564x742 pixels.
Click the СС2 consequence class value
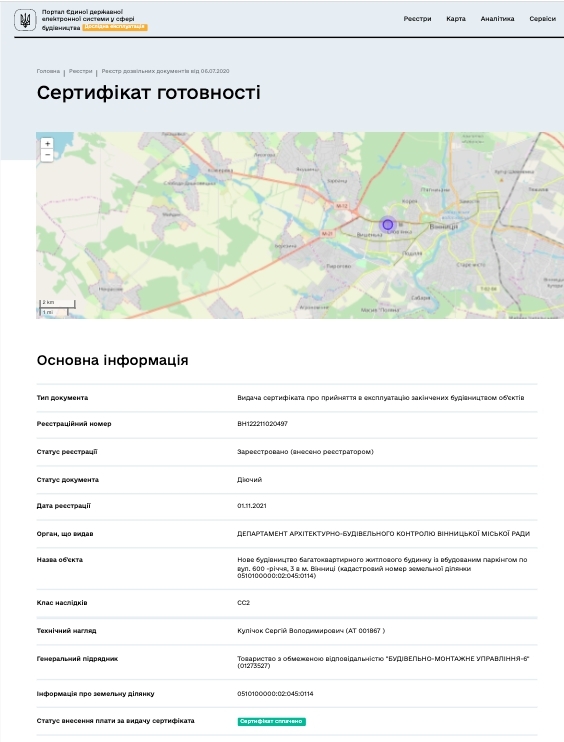tap(244, 602)
